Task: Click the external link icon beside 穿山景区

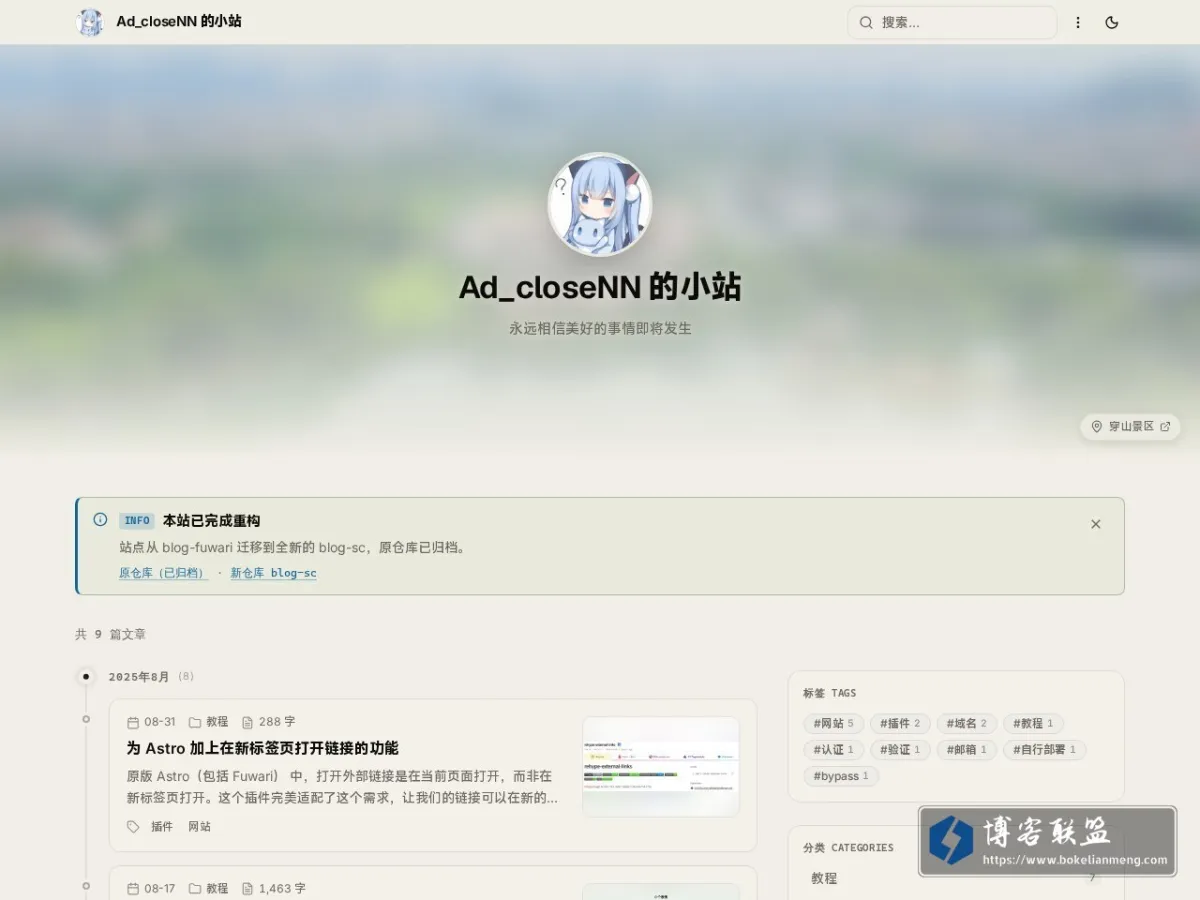Action: (x=1165, y=426)
